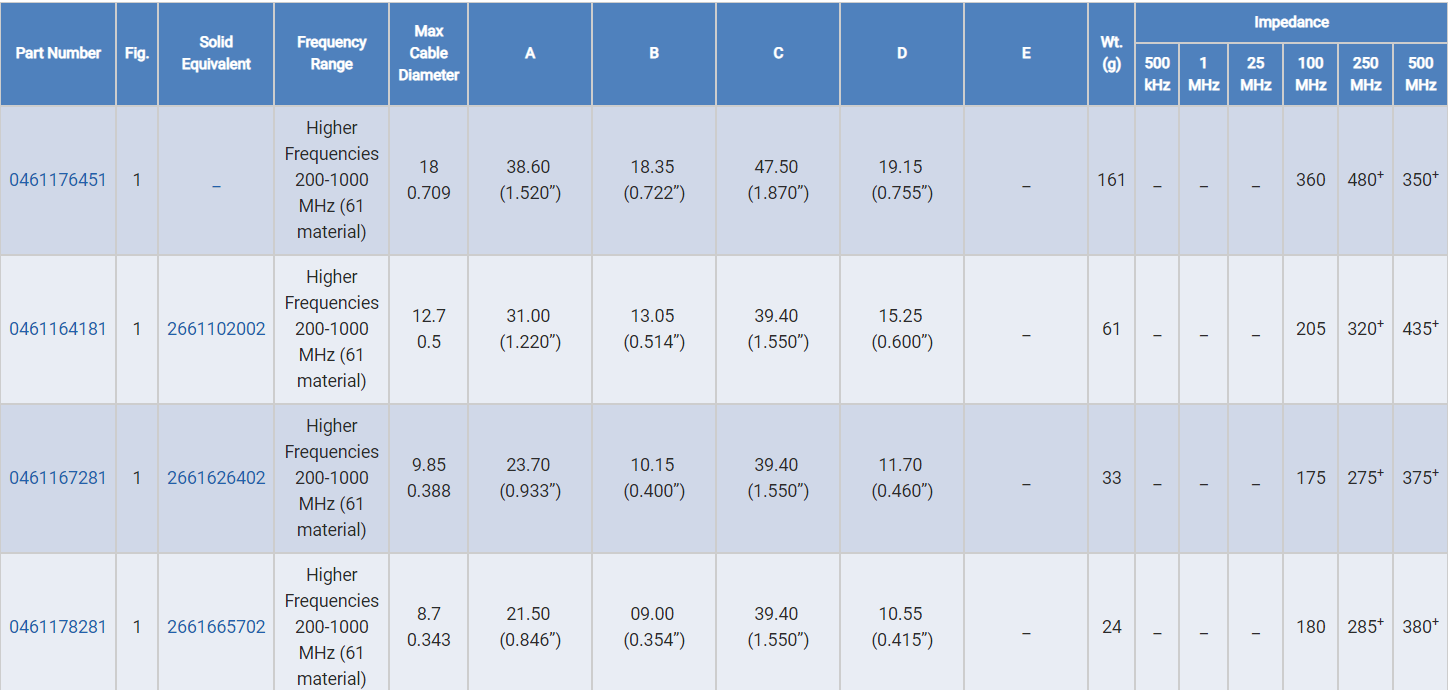This screenshot has height=690, width=1448.
Task: Open part number 0461178281 link
Action: (58, 627)
